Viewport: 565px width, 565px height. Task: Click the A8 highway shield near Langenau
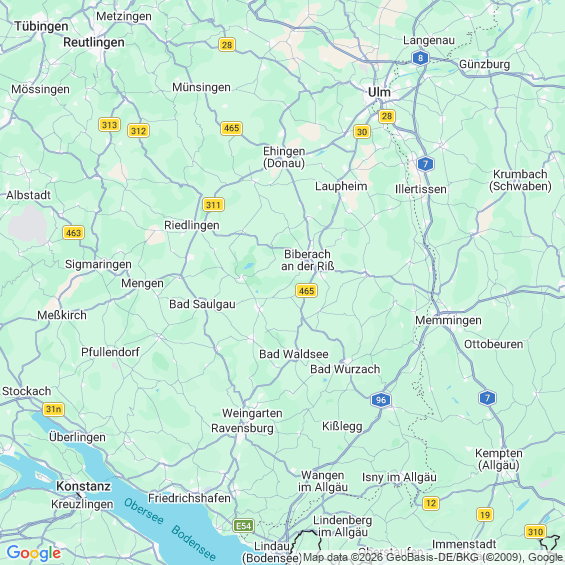click(420, 58)
